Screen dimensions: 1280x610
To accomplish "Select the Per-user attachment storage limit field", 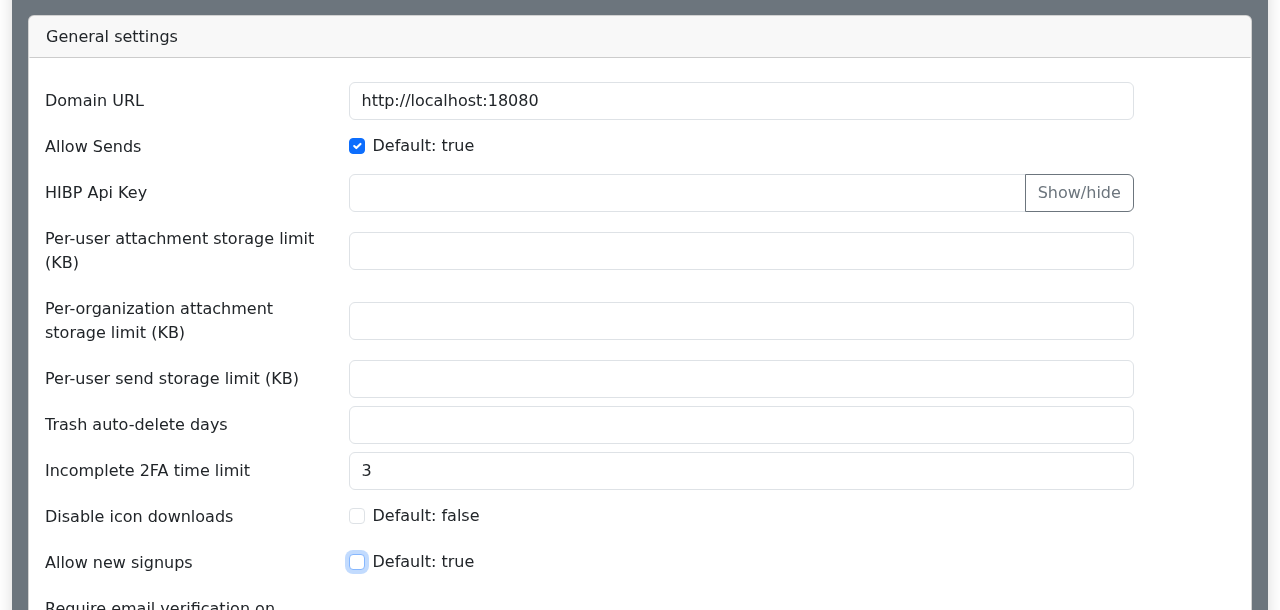I will pyautogui.click(x=741, y=251).
